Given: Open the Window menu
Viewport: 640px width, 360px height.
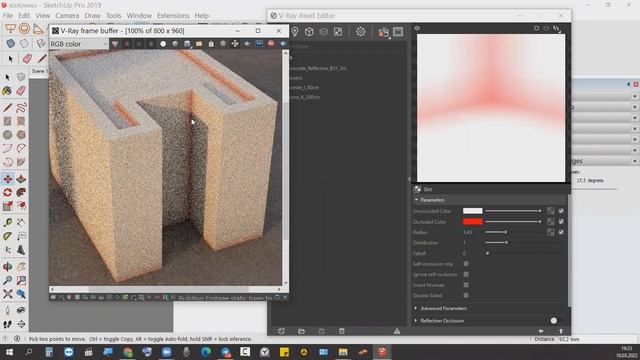Looking at the screenshot, I should tap(139, 16).
